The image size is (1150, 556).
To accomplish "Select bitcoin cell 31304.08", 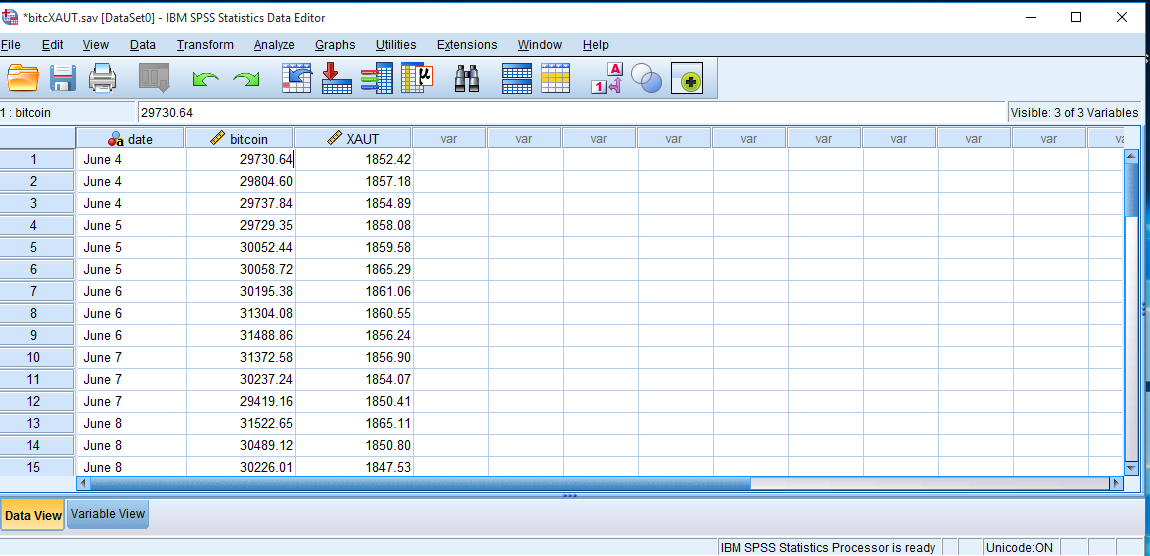I will (x=241, y=313).
